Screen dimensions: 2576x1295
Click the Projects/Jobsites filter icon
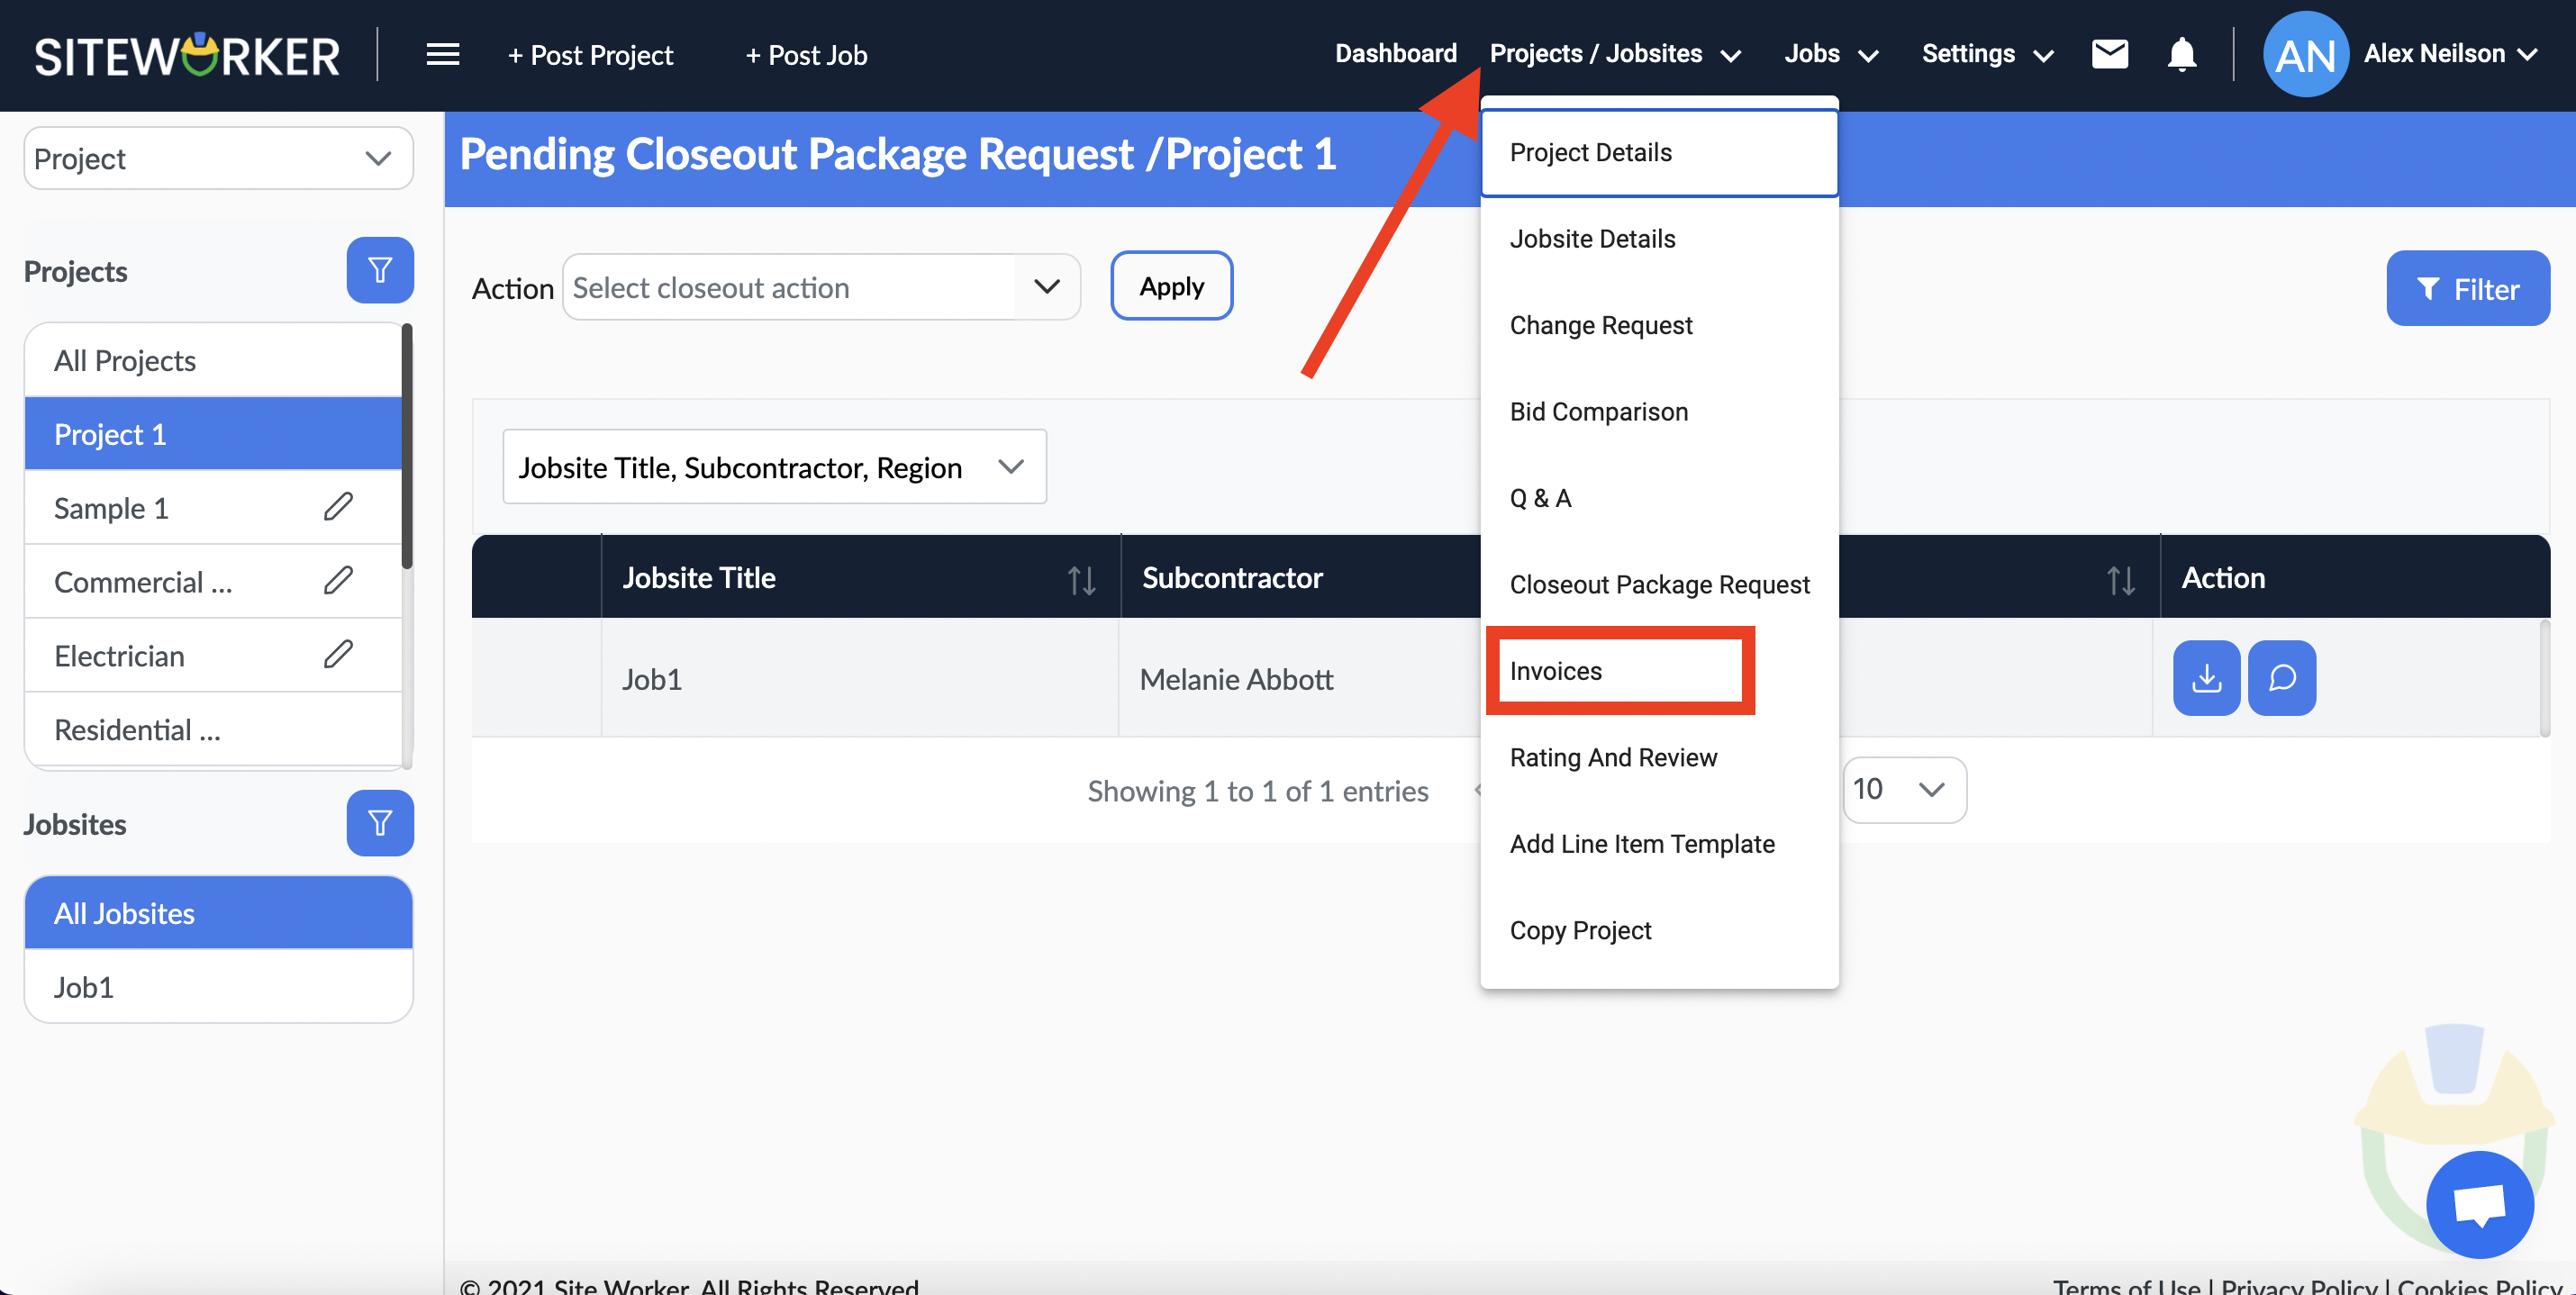(378, 269)
